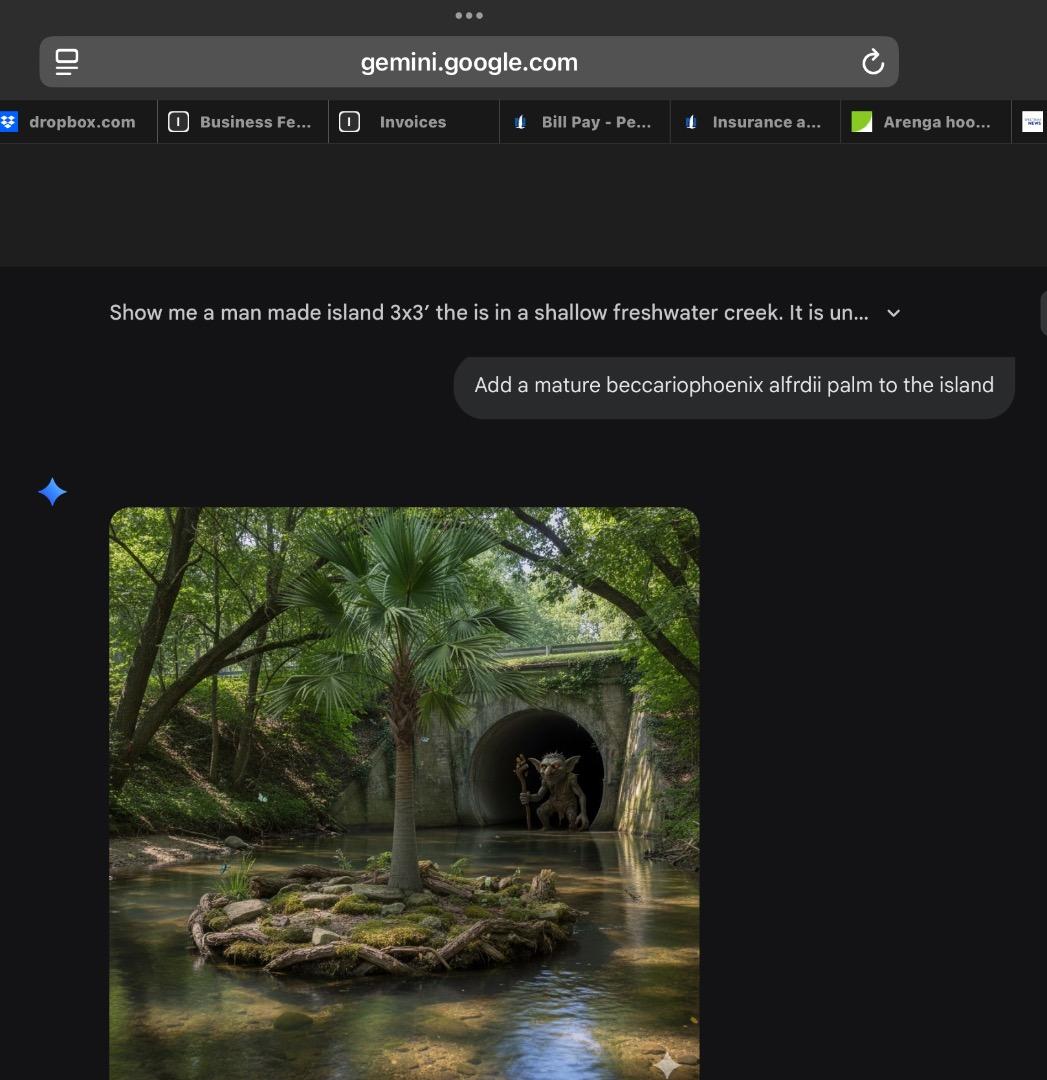The height and width of the screenshot is (1080, 1047).
Task: Select the 'Add a mature beccariophoenix' message bubble
Action: pos(733,386)
